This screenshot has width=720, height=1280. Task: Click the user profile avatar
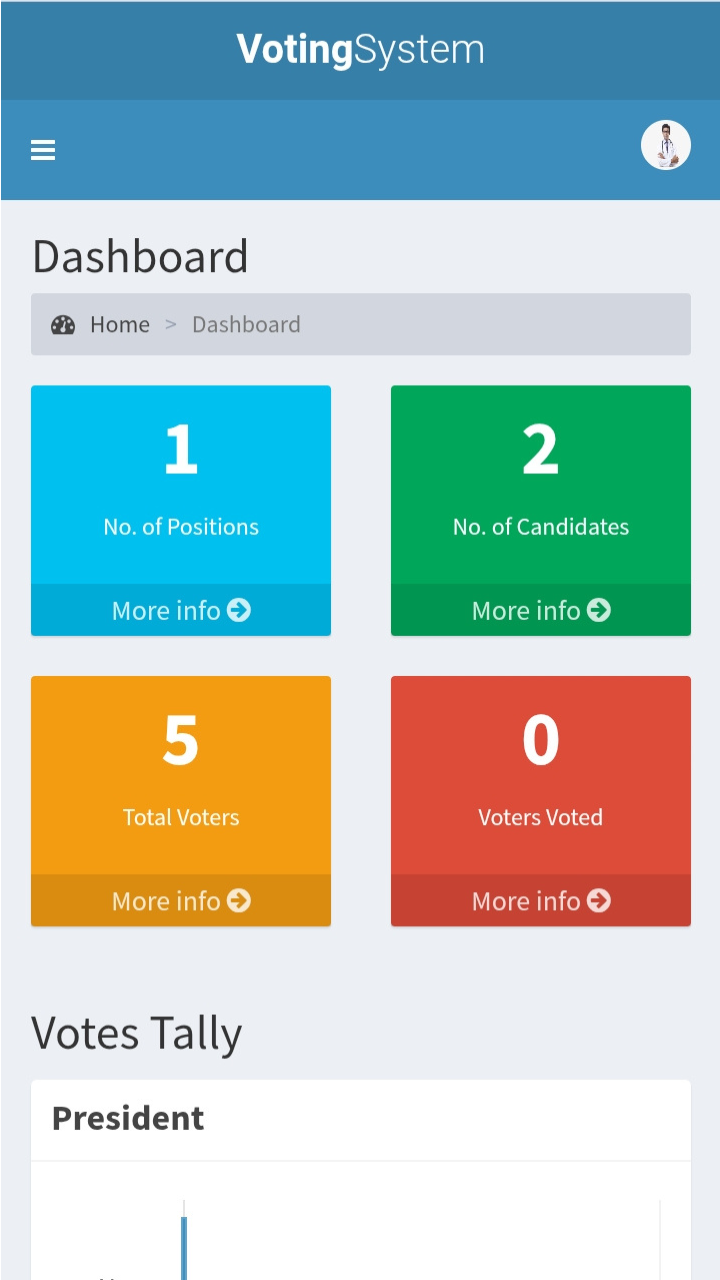click(666, 146)
